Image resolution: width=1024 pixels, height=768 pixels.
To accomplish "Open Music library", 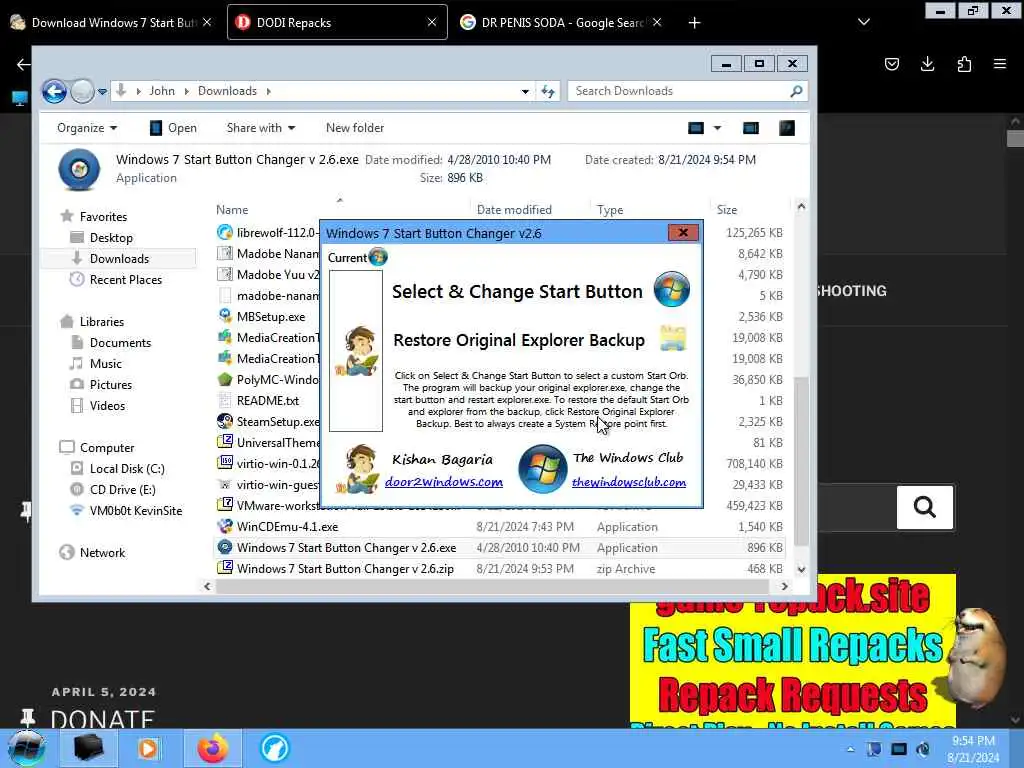I will point(105,363).
